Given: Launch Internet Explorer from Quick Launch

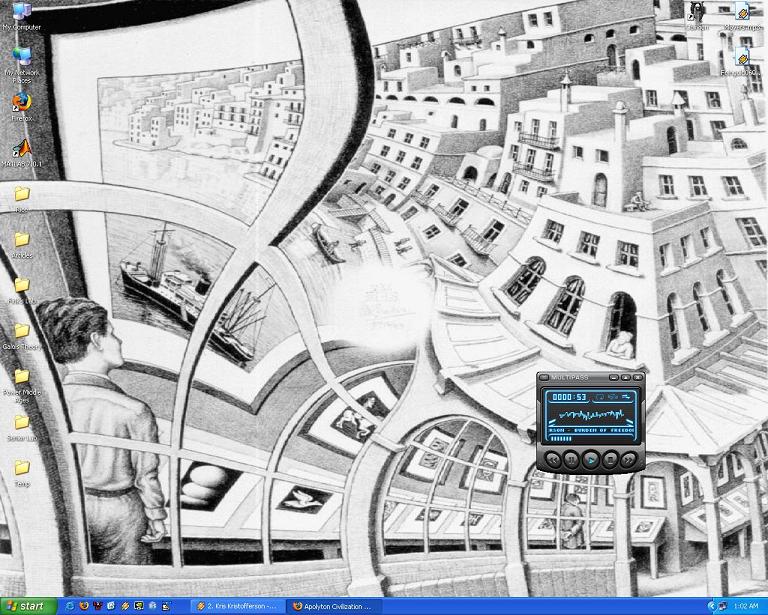Looking at the screenshot, I should (70, 606).
